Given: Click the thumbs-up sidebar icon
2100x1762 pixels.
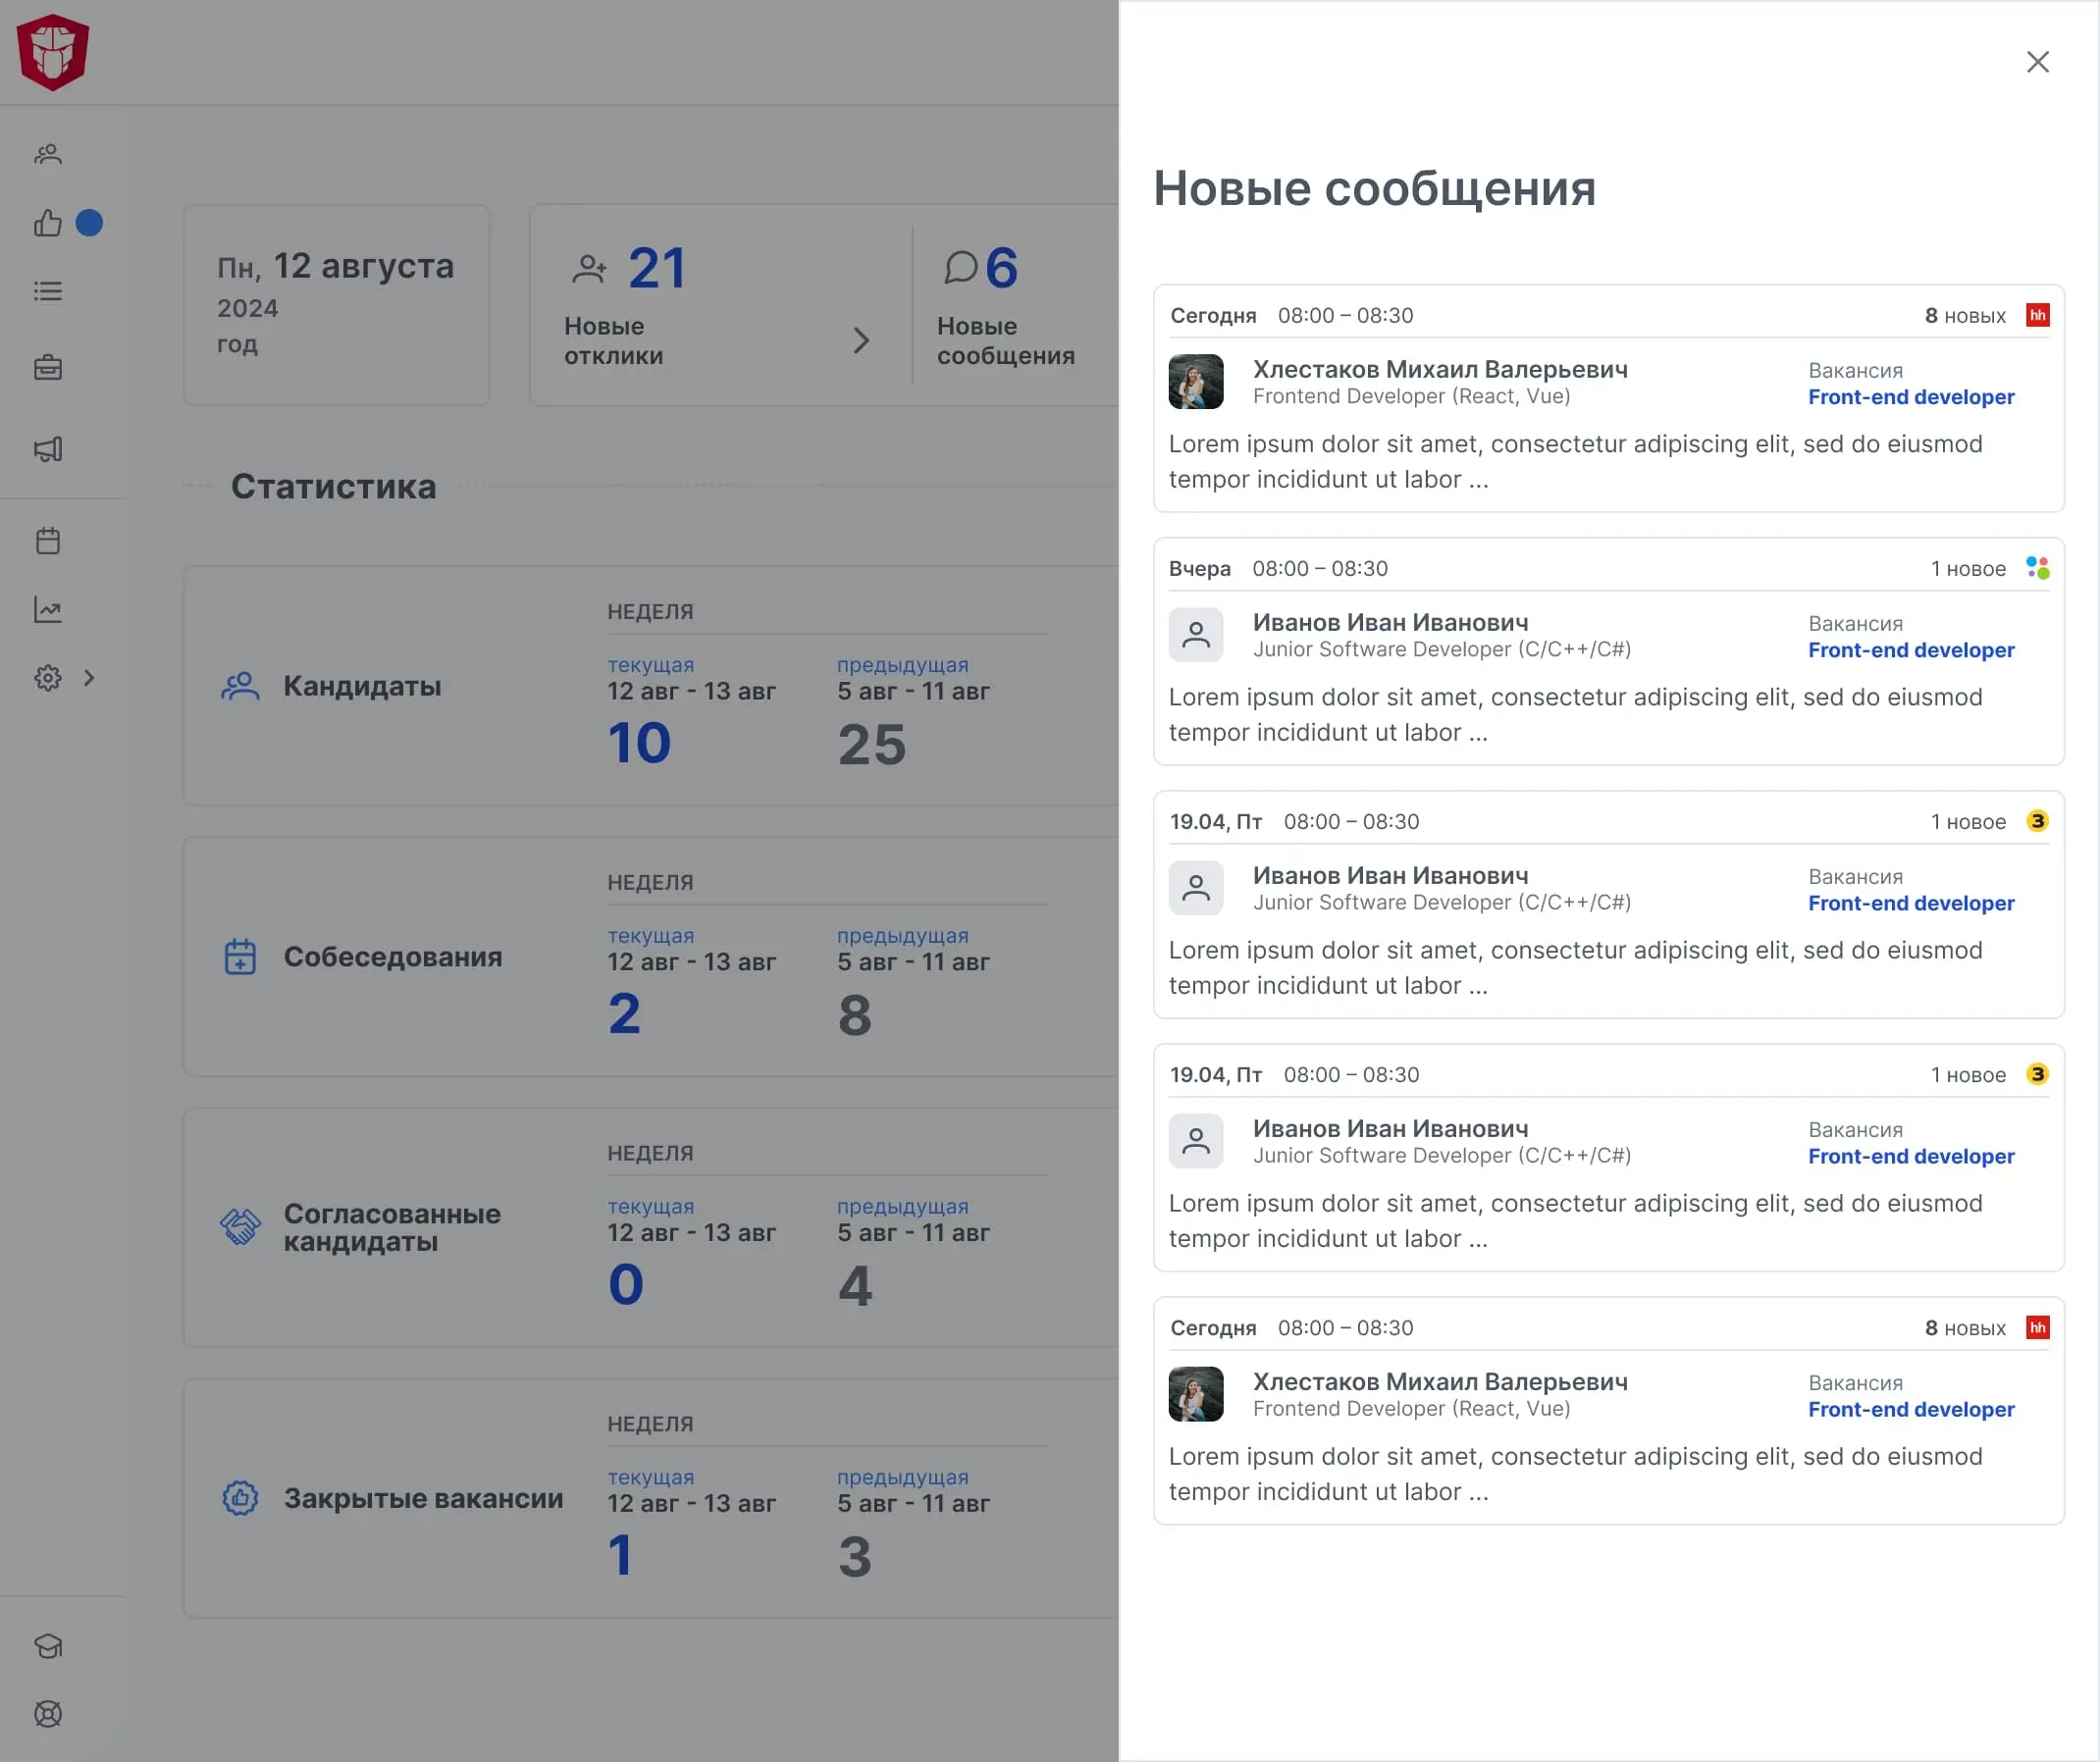Looking at the screenshot, I should coord(48,223).
